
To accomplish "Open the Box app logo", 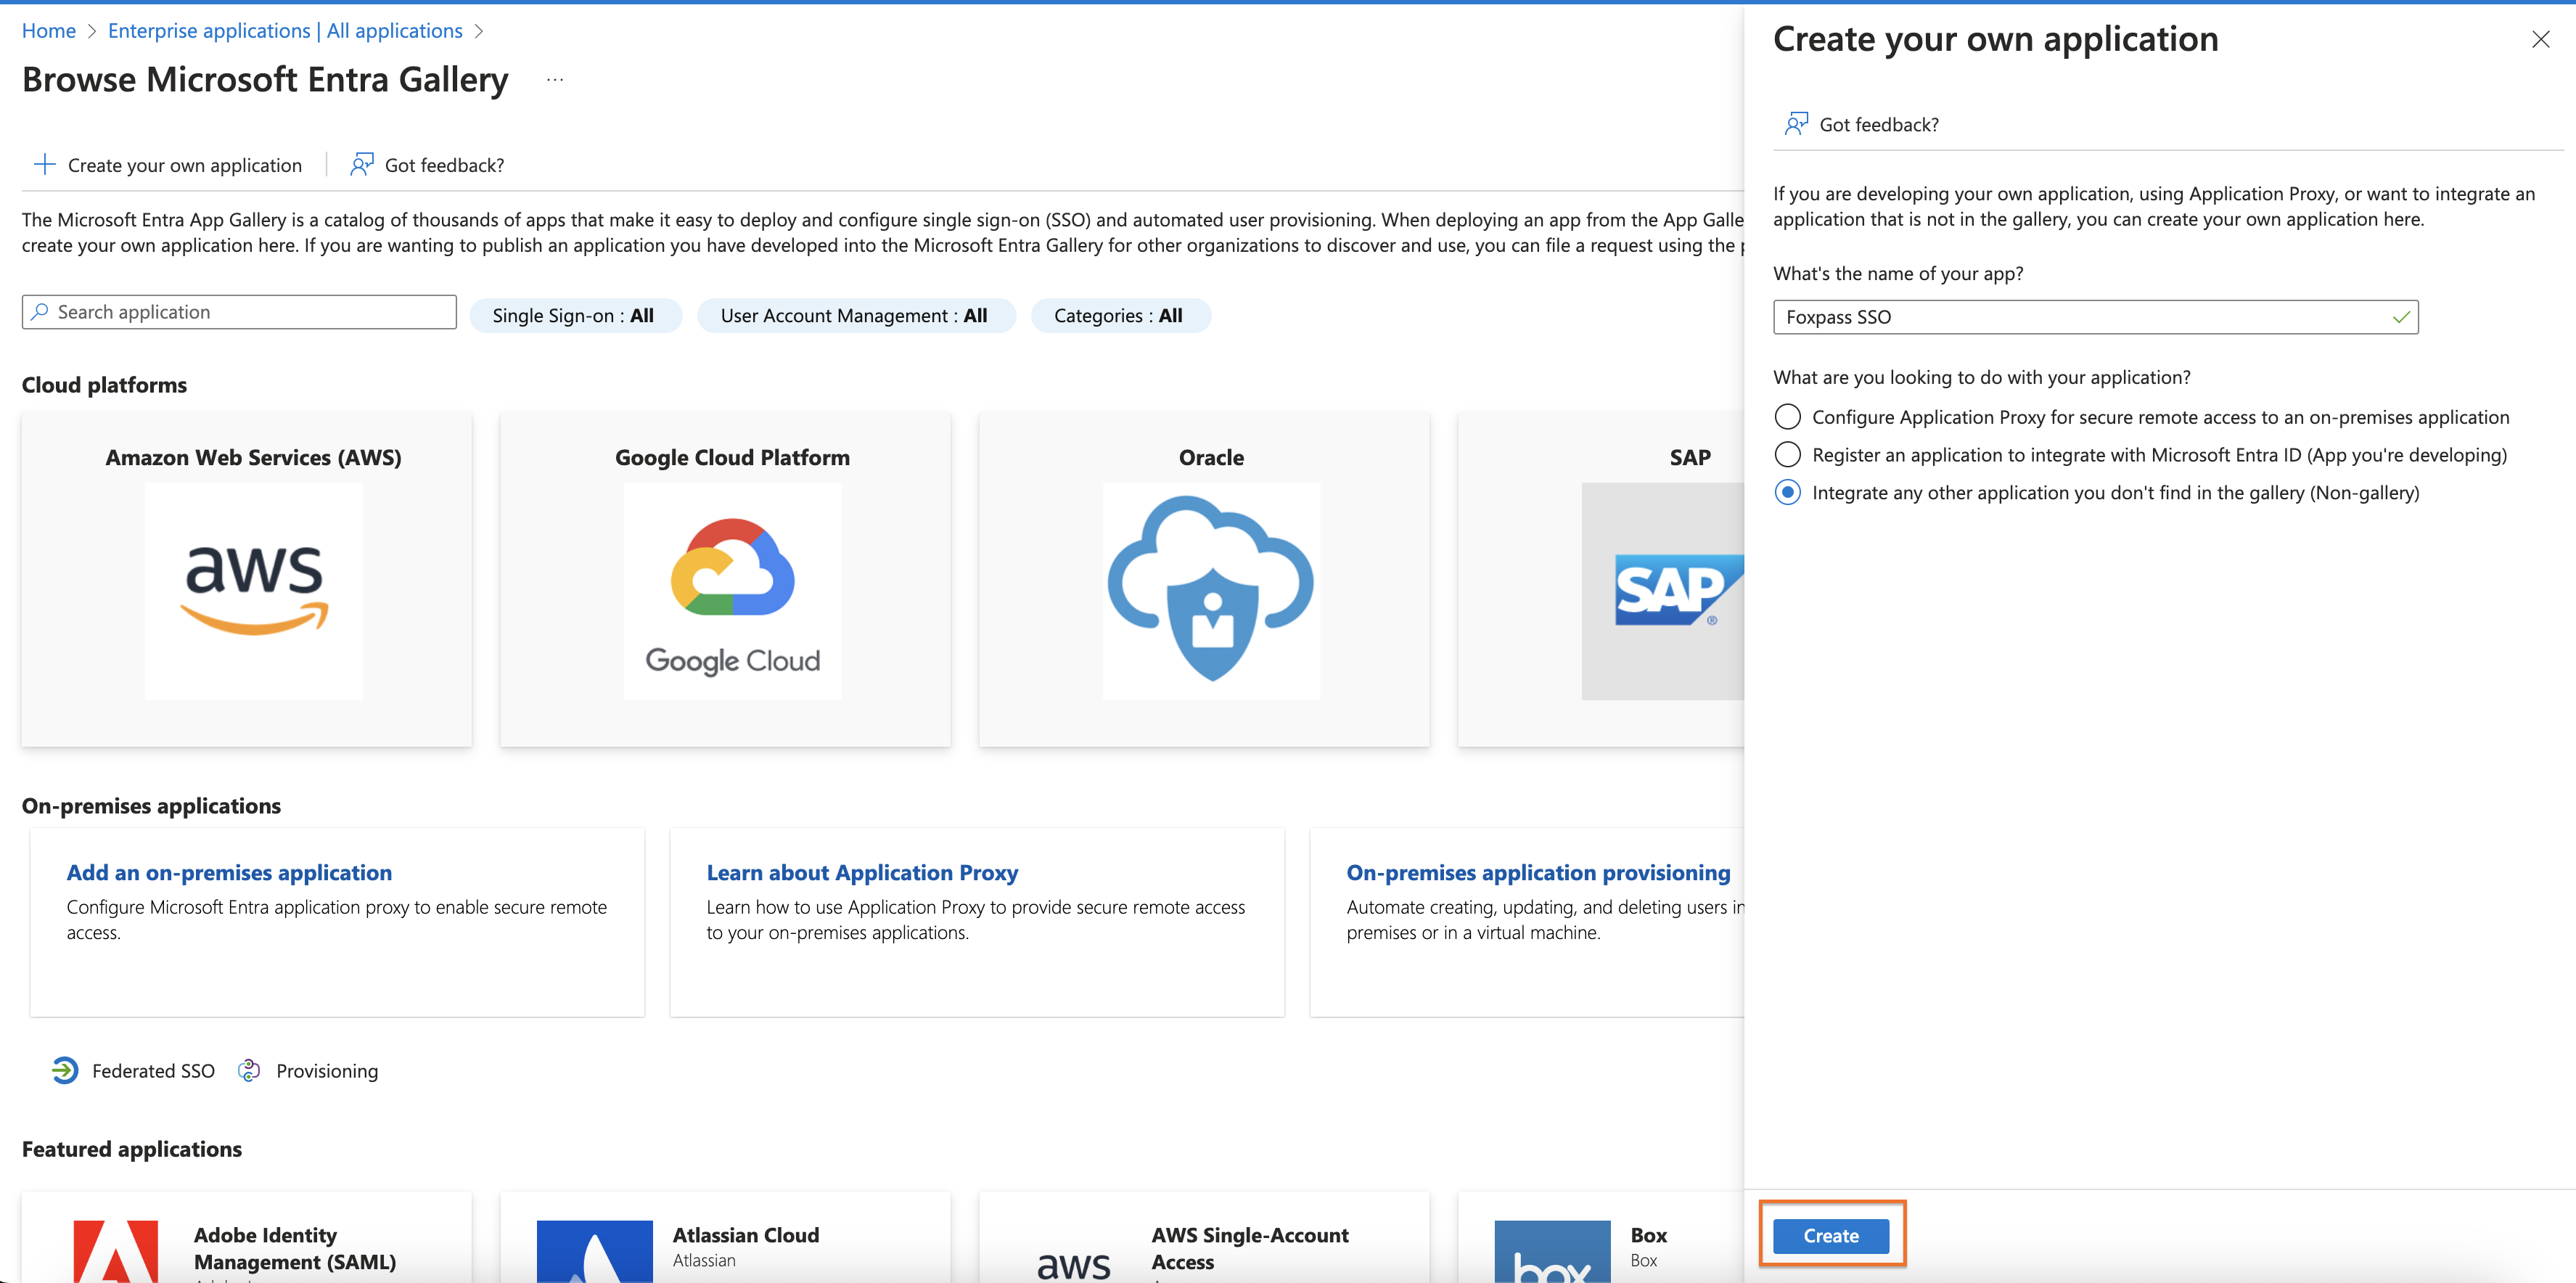I will click(1552, 1251).
